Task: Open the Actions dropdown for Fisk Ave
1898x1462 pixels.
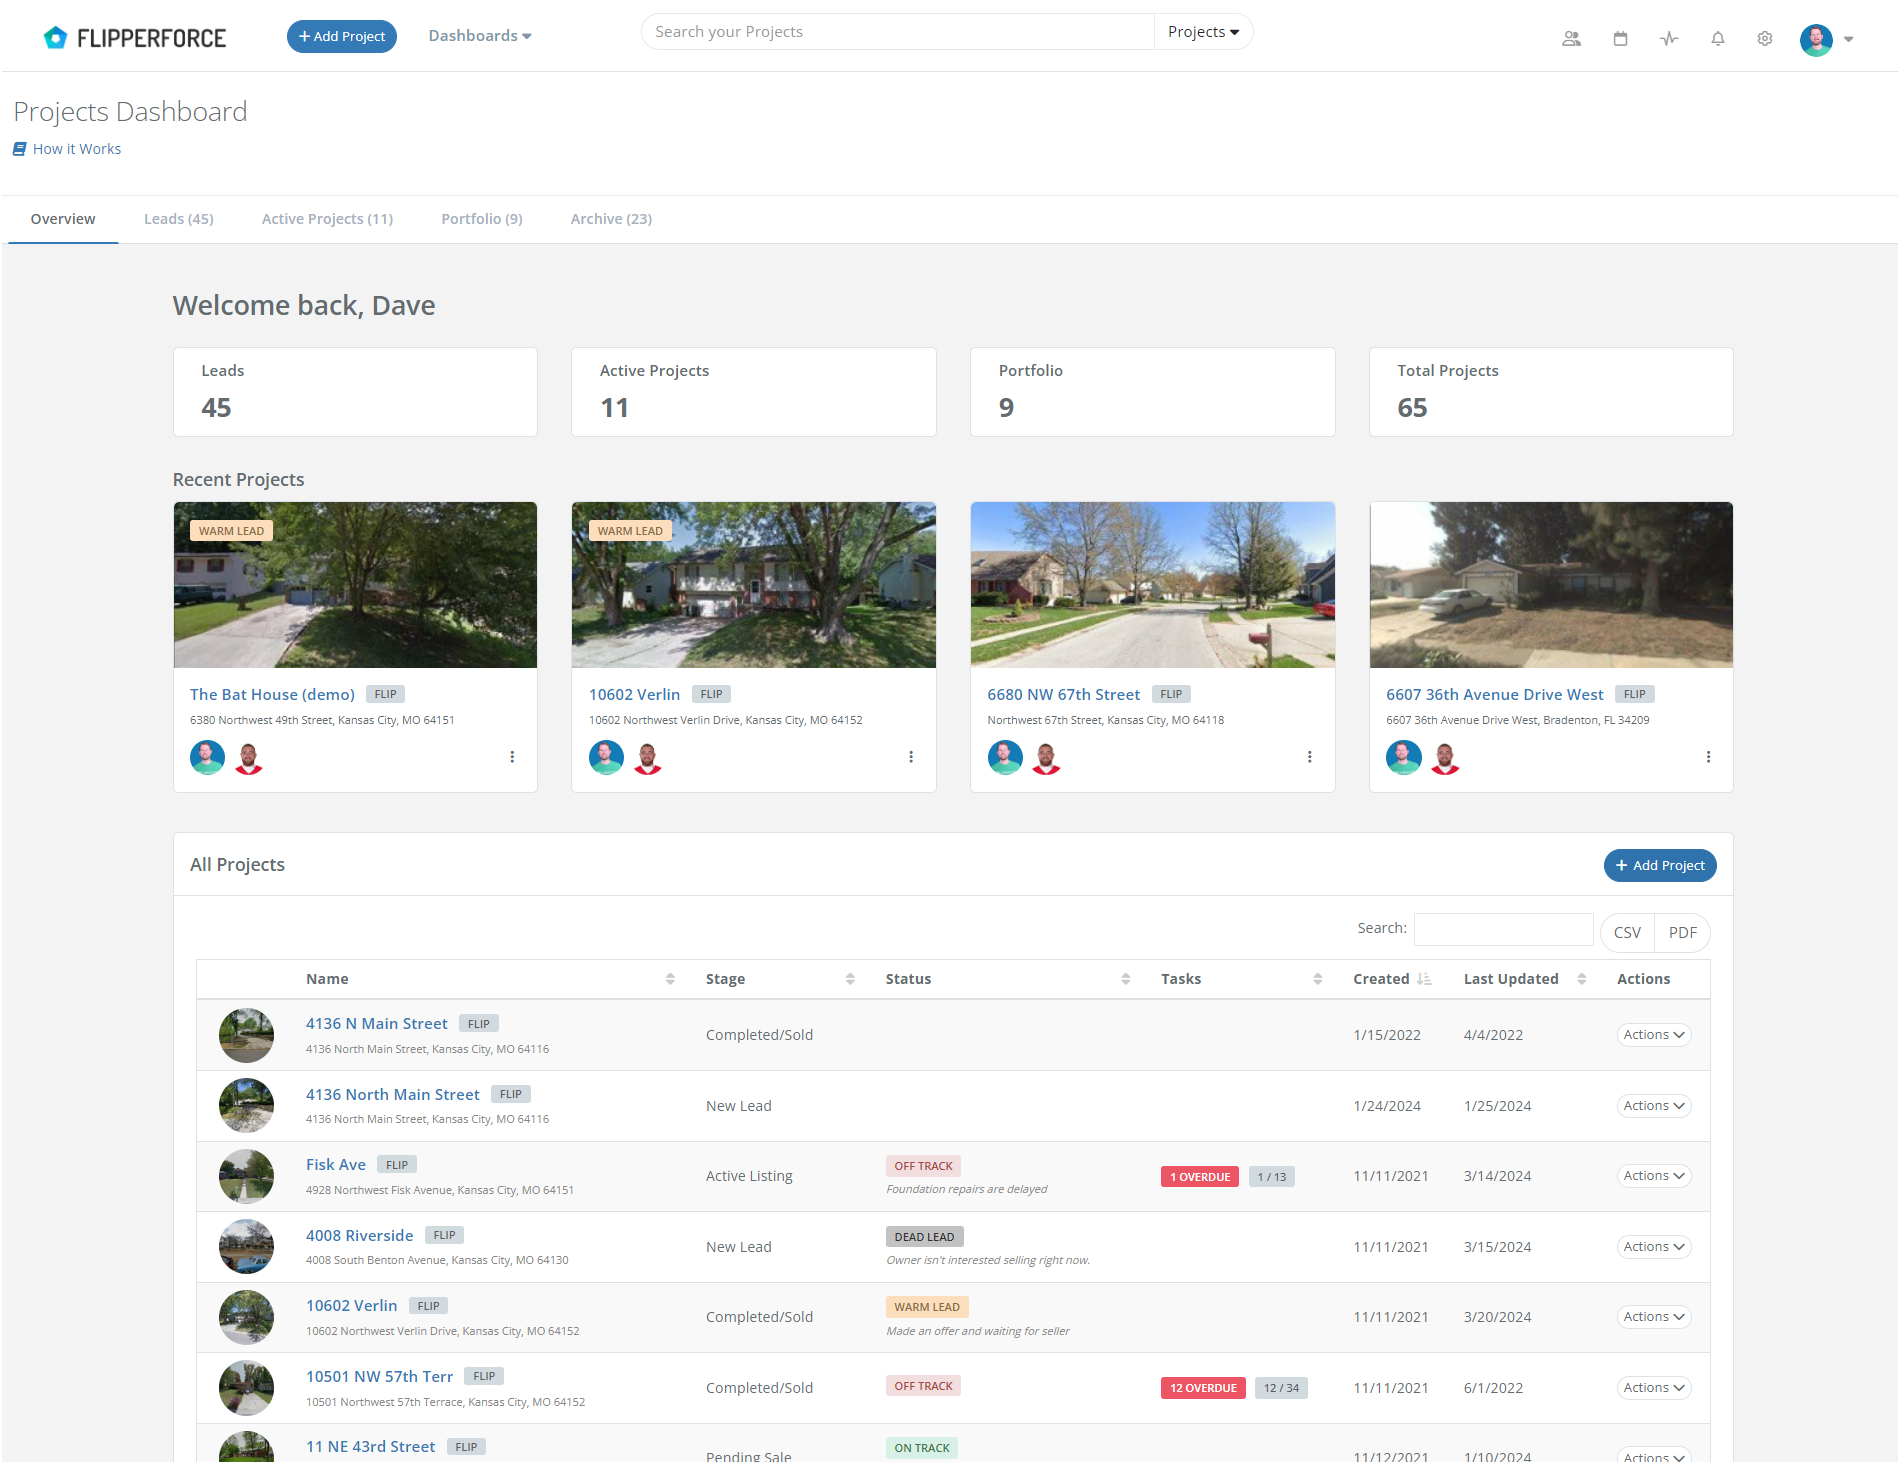Action: (1652, 1176)
